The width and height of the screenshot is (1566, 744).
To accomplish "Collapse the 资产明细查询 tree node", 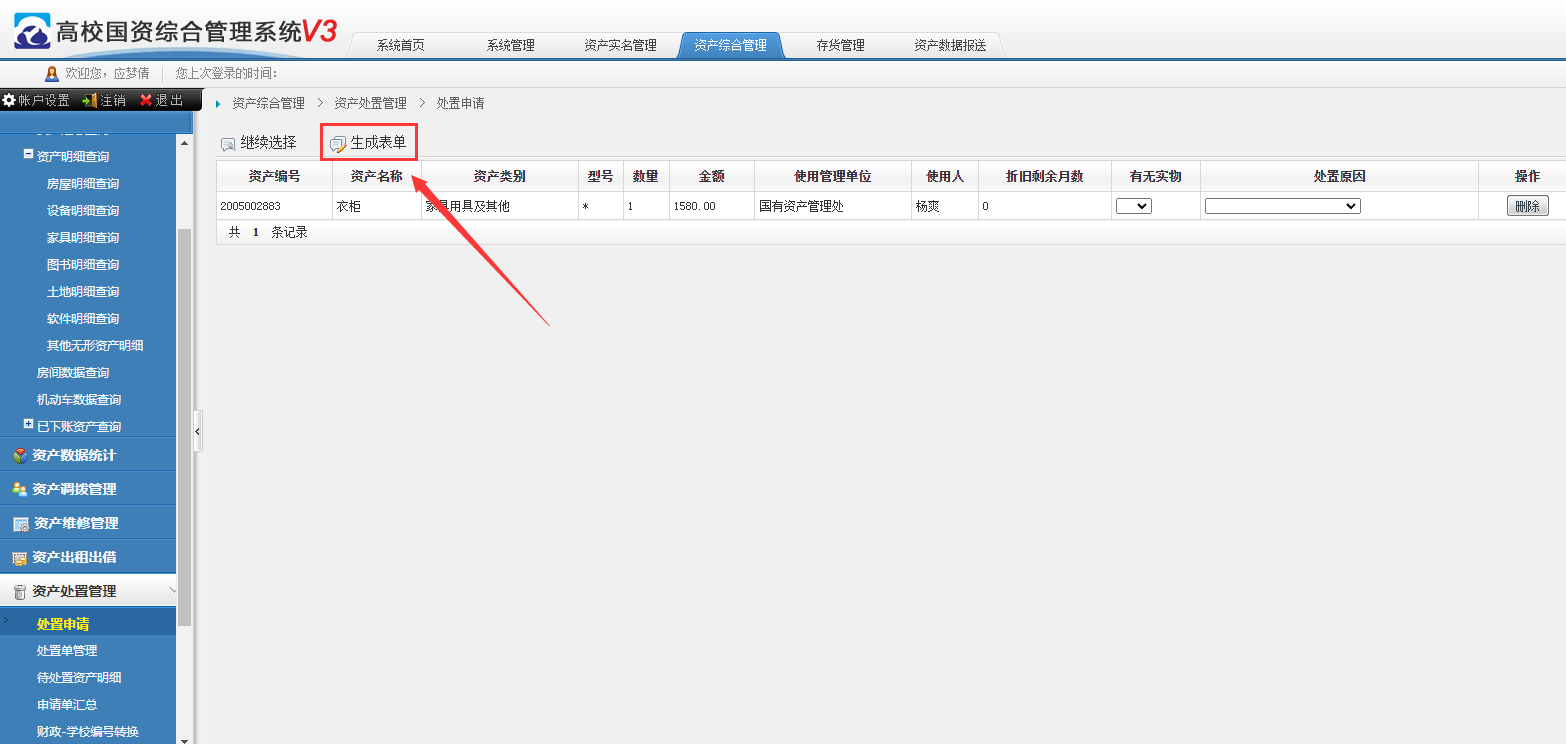I will point(28,155).
